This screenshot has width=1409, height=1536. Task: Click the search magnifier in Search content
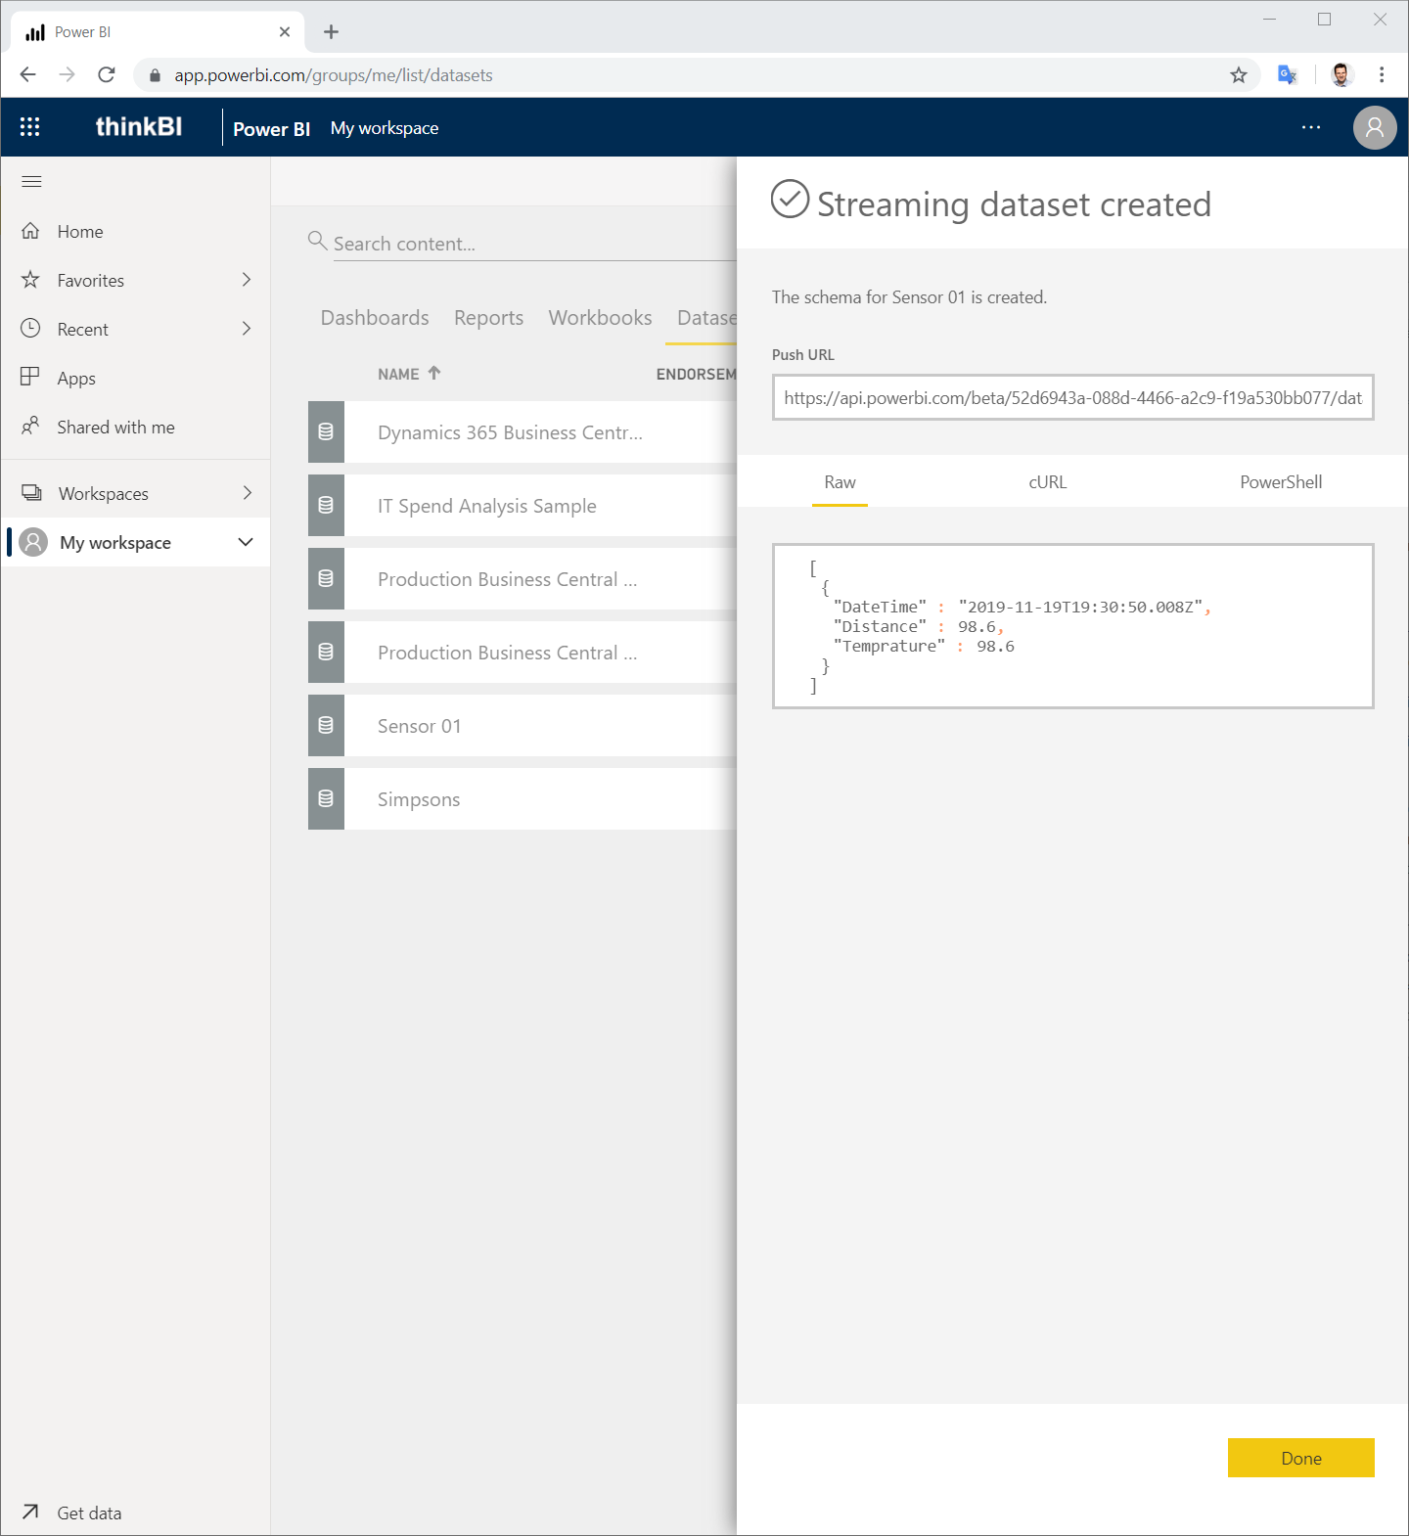[317, 241]
